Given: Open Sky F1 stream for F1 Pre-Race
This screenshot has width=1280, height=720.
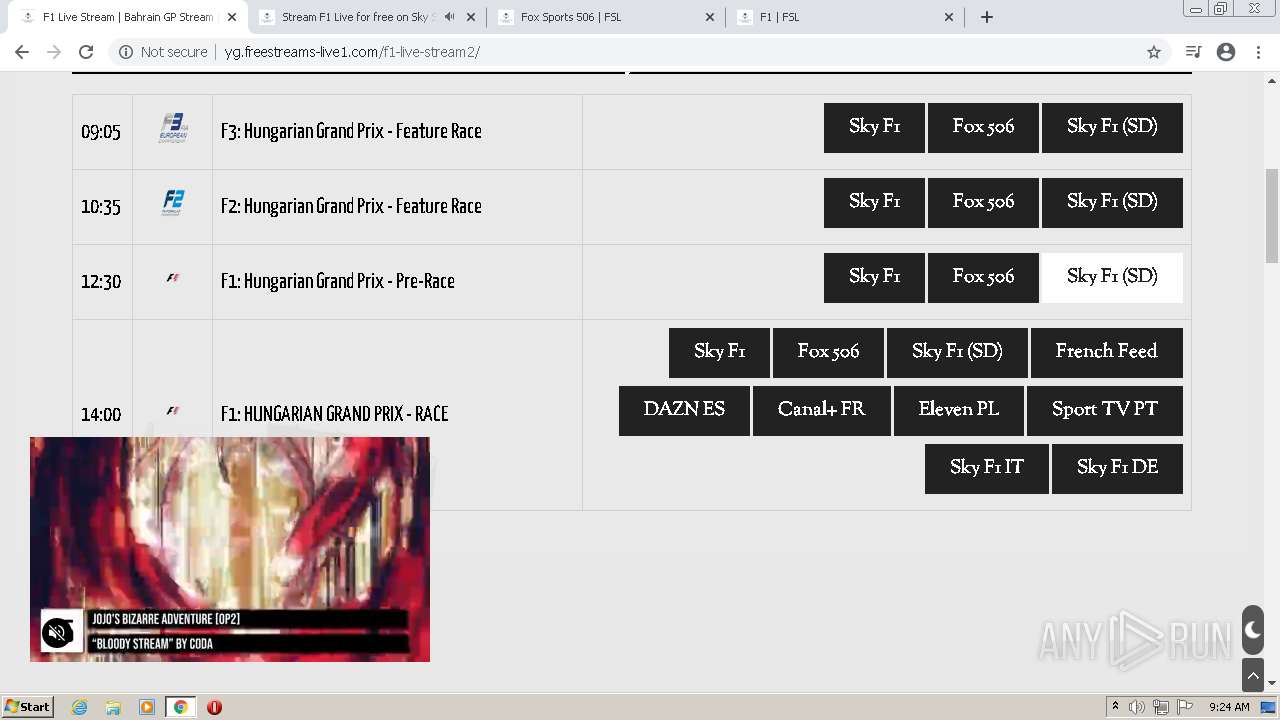Looking at the screenshot, I should pyautogui.click(x=874, y=278).
